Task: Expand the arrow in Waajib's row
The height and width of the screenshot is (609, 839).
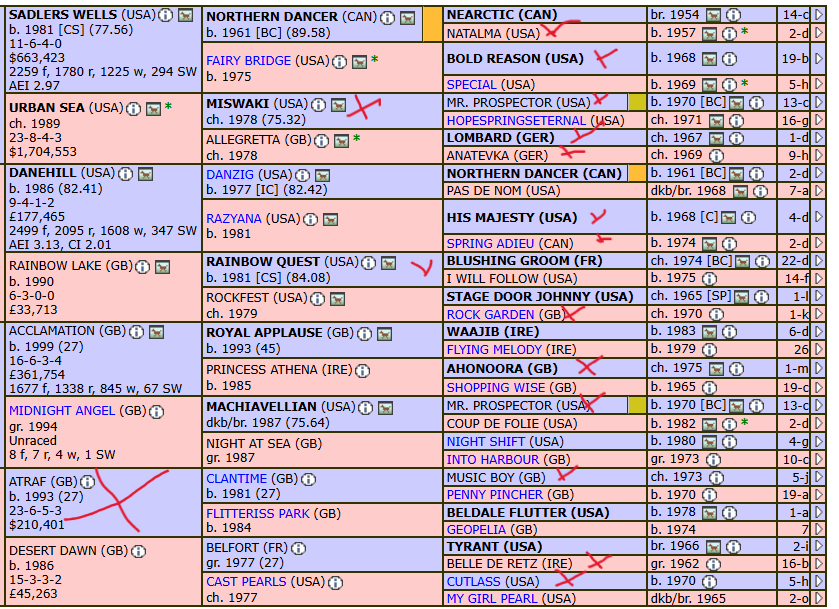Action: pyautogui.click(x=818, y=331)
